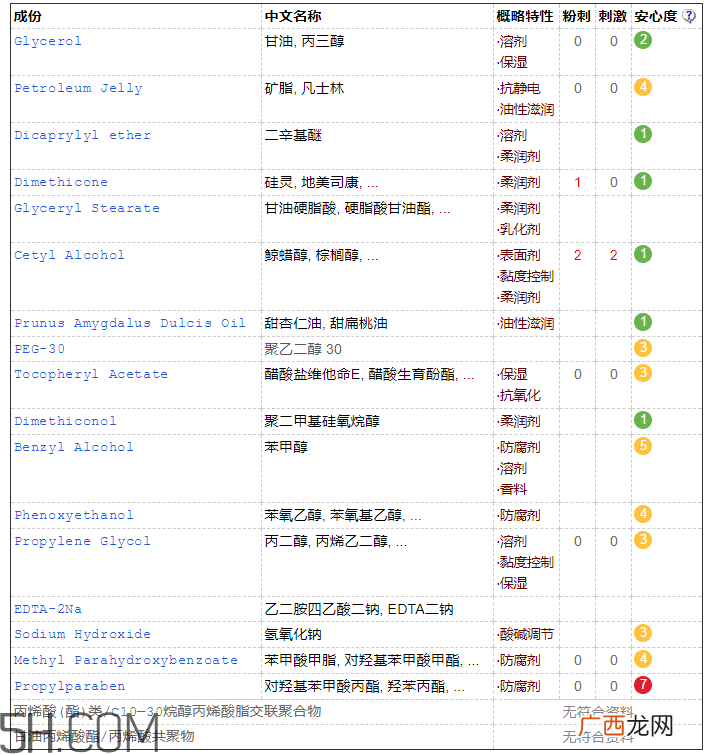The image size is (708, 754).
Task: Click 抗静电 in Petroleum Jelly row
Action: tap(519, 88)
